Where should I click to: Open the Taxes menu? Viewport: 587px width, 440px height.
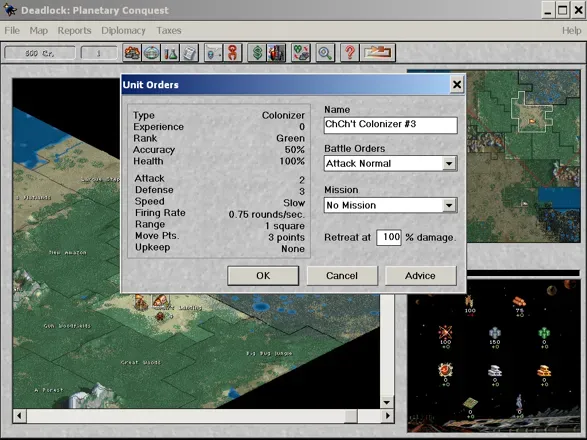coord(169,30)
